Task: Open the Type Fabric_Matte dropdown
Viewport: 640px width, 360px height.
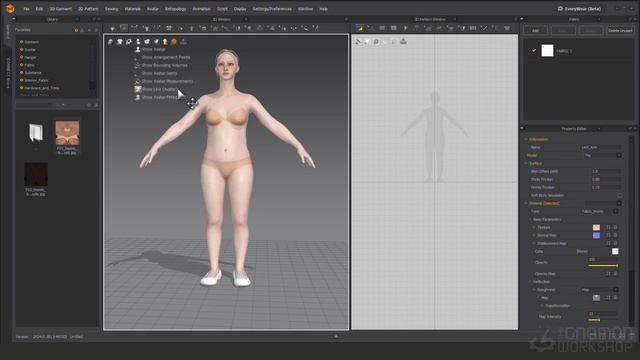Action: click(599, 211)
